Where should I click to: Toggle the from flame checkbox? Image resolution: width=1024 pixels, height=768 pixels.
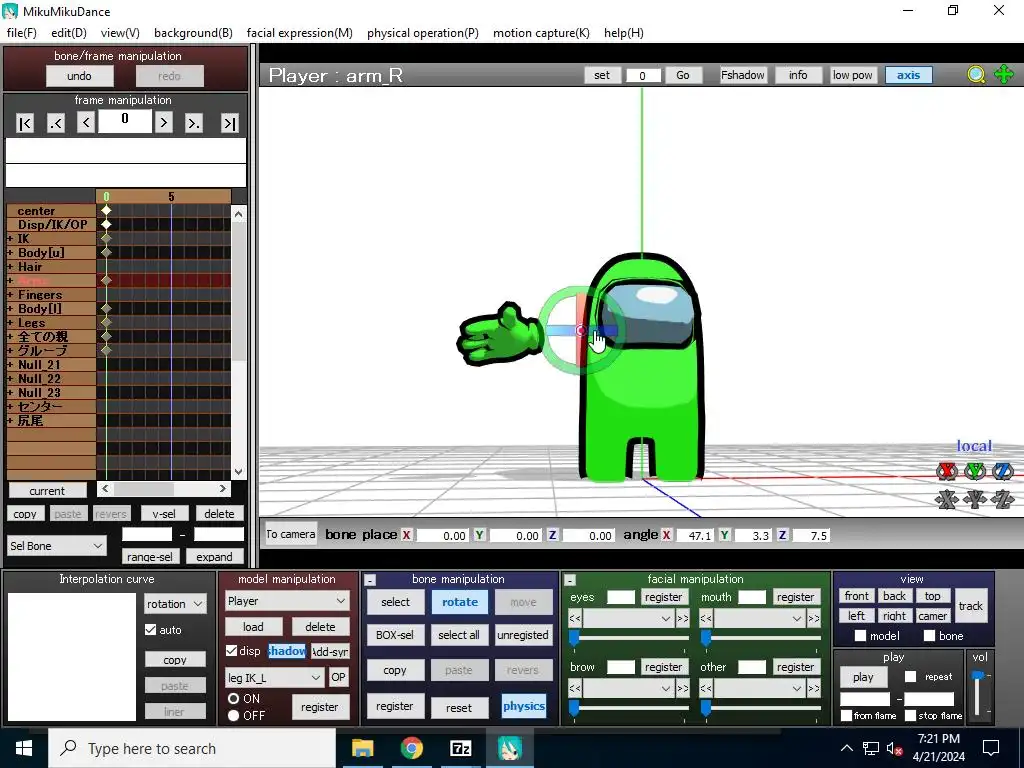[846, 716]
